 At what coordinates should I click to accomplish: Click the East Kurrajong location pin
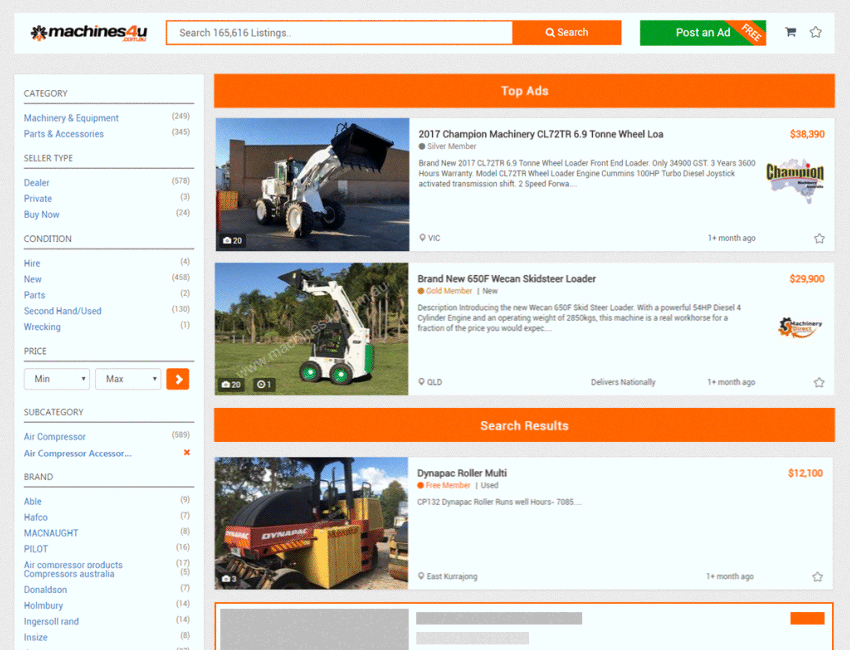pyautogui.click(x=421, y=576)
